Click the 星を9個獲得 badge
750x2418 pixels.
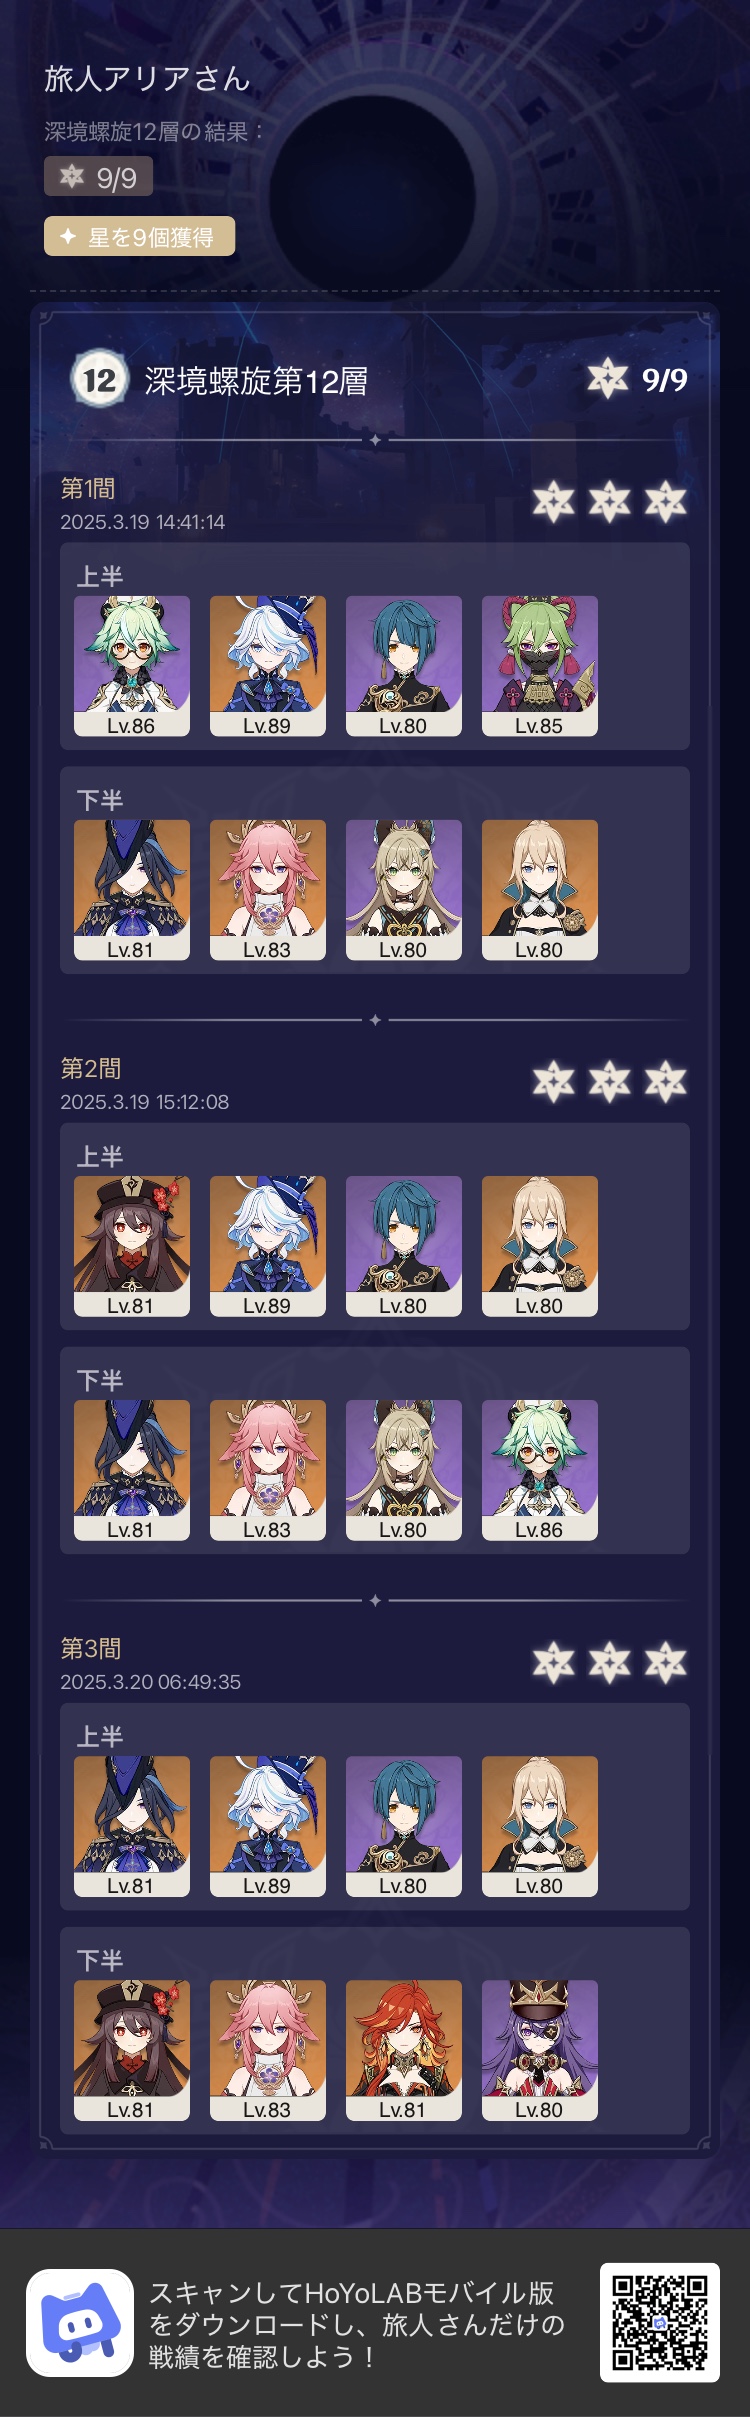(x=139, y=237)
